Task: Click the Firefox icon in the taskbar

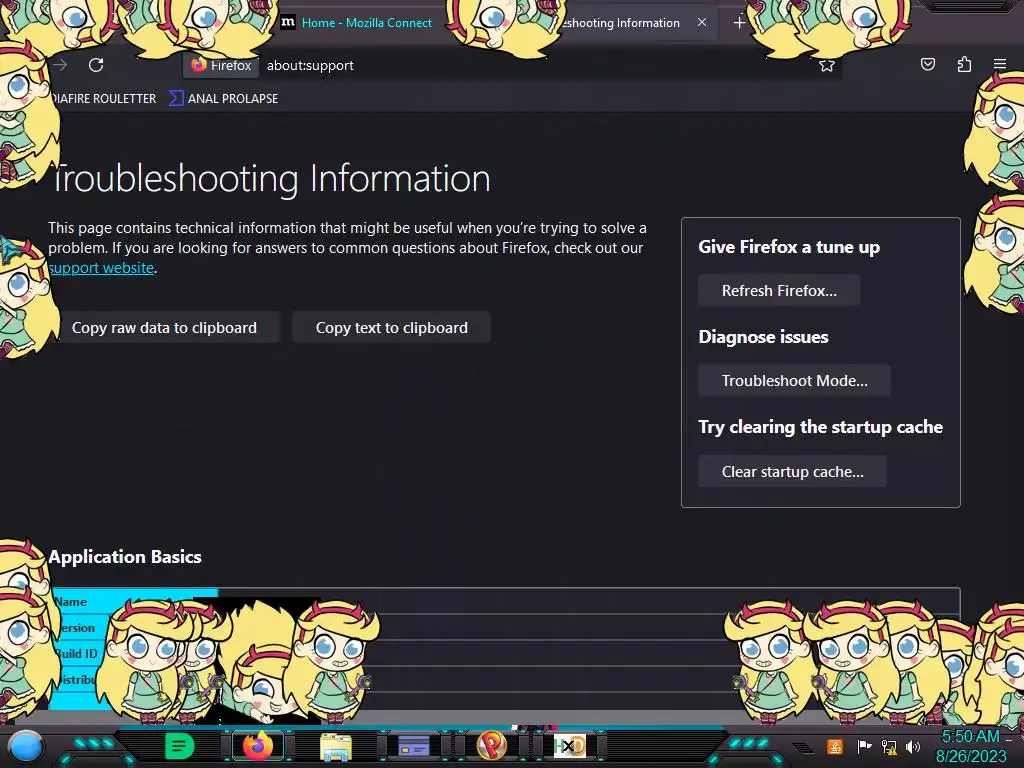Action: tap(258, 746)
